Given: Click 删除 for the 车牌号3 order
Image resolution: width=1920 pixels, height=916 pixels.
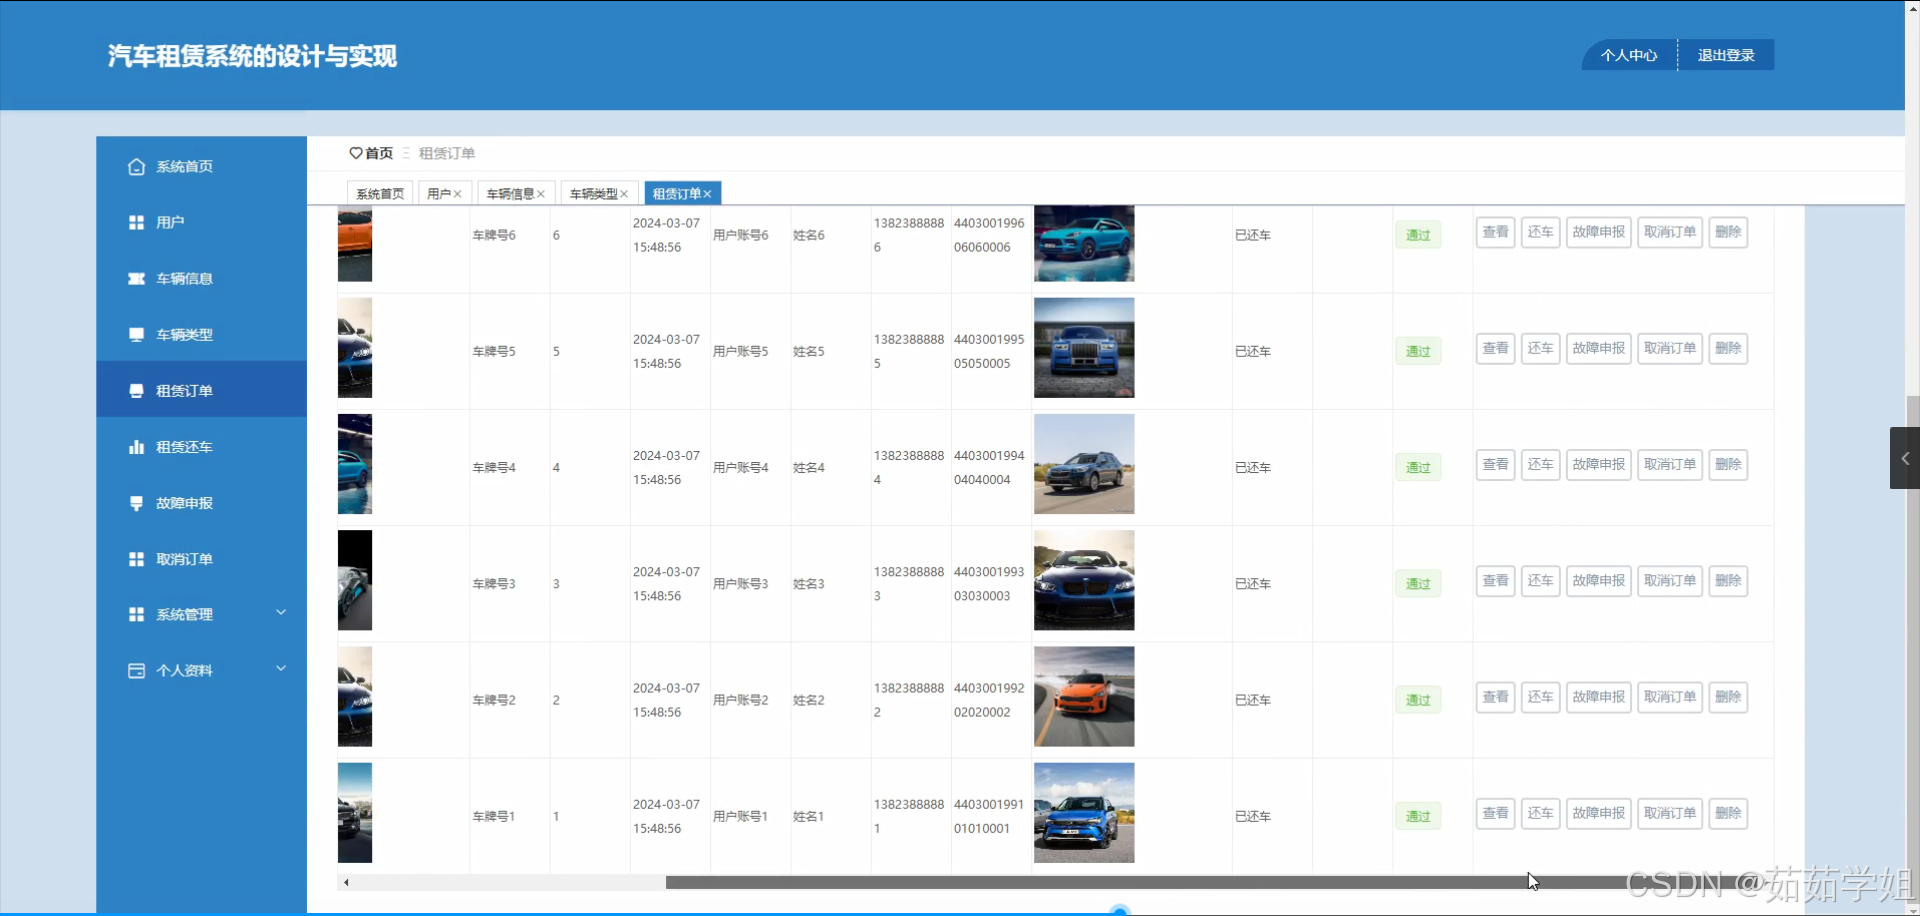Looking at the screenshot, I should coord(1728,580).
